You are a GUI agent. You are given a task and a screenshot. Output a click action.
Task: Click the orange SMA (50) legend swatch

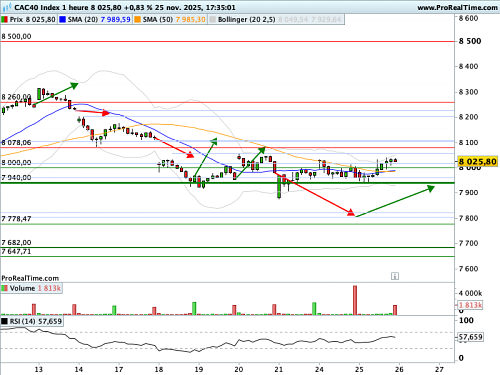point(137,20)
